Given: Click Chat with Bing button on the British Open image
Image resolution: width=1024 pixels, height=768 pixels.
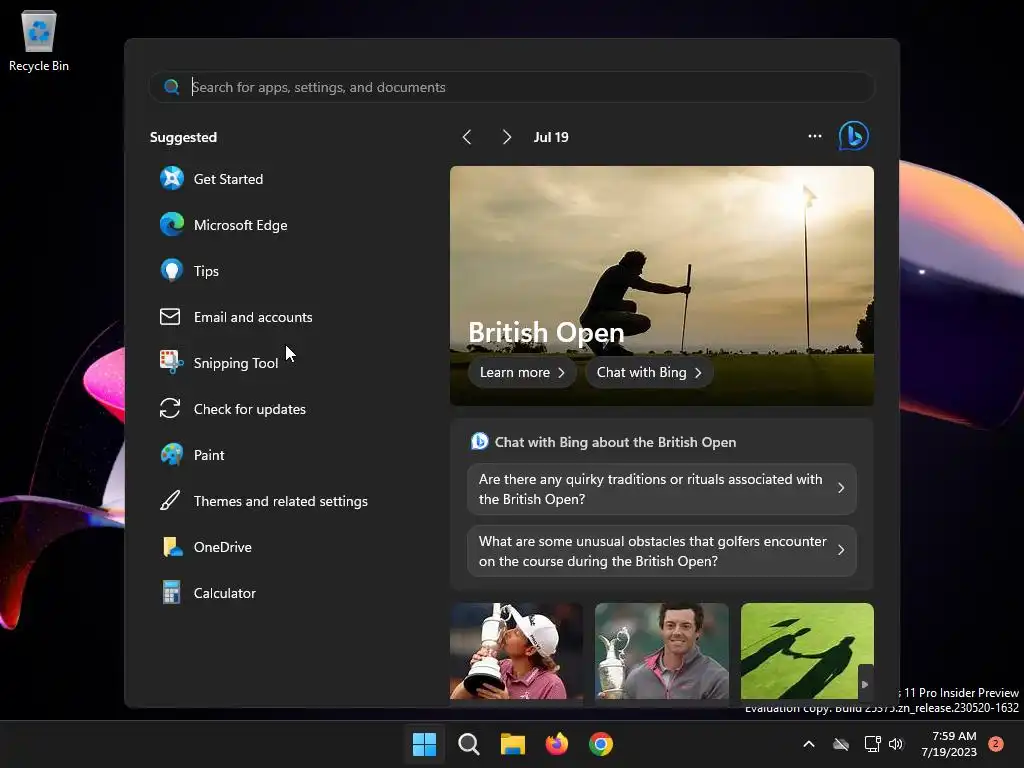Looking at the screenshot, I should [x=648, y=372].
